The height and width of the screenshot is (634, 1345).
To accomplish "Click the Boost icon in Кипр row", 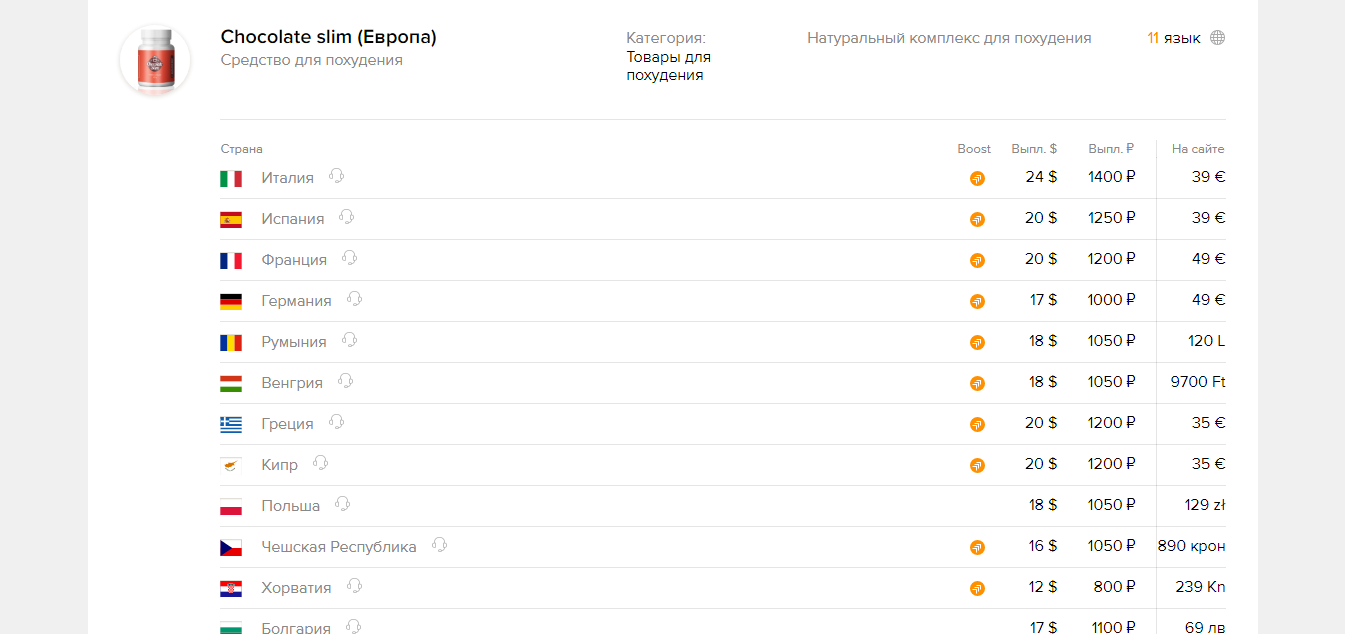I will click(x=977, y=465).
